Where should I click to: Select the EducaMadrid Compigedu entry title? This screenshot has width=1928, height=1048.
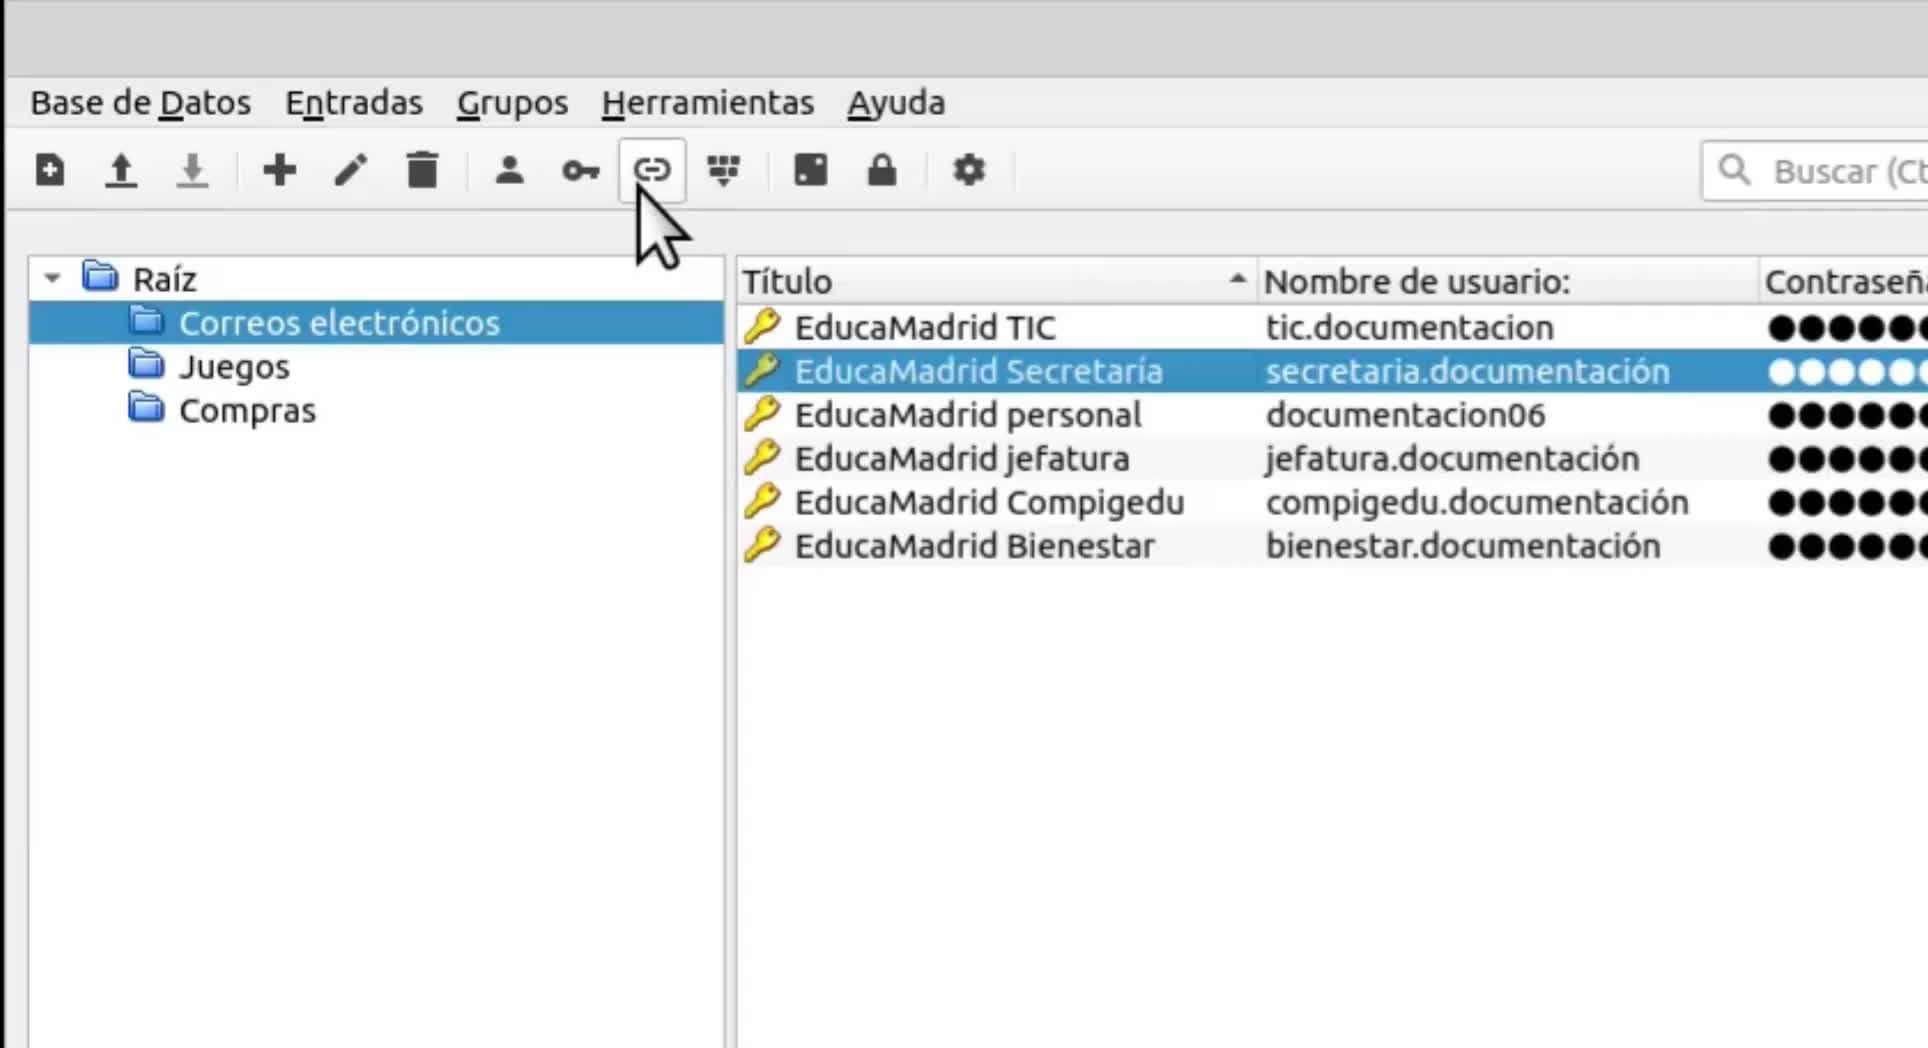click(989, 503)
